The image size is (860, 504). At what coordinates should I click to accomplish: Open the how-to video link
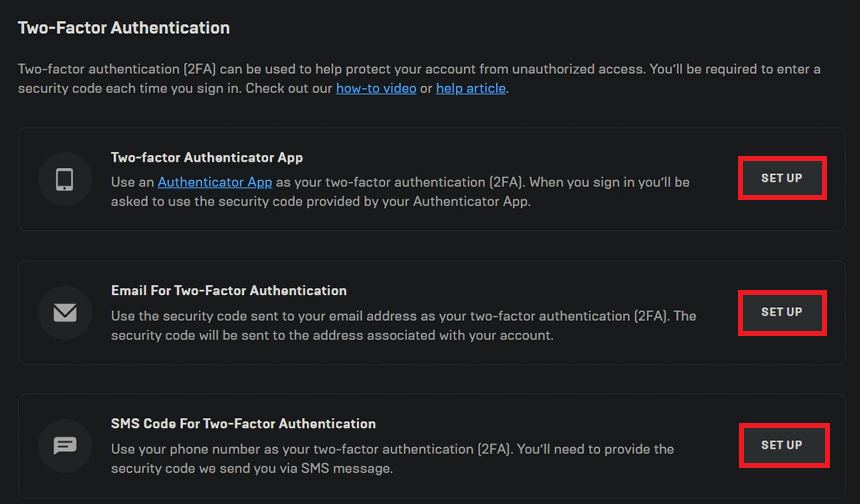click(375, 88)
